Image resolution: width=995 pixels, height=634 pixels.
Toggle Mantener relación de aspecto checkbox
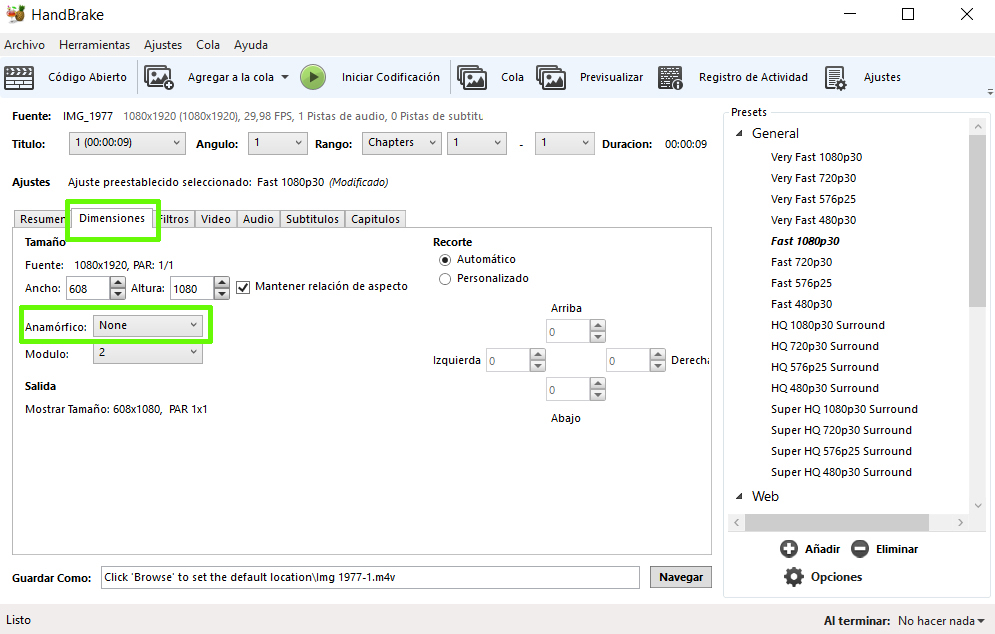(243, 287)
